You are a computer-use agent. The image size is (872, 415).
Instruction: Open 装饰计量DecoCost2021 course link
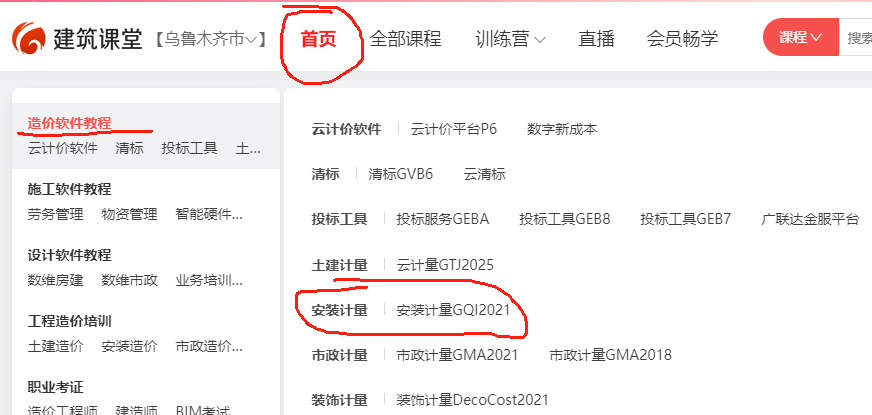(x=472, y=399)
